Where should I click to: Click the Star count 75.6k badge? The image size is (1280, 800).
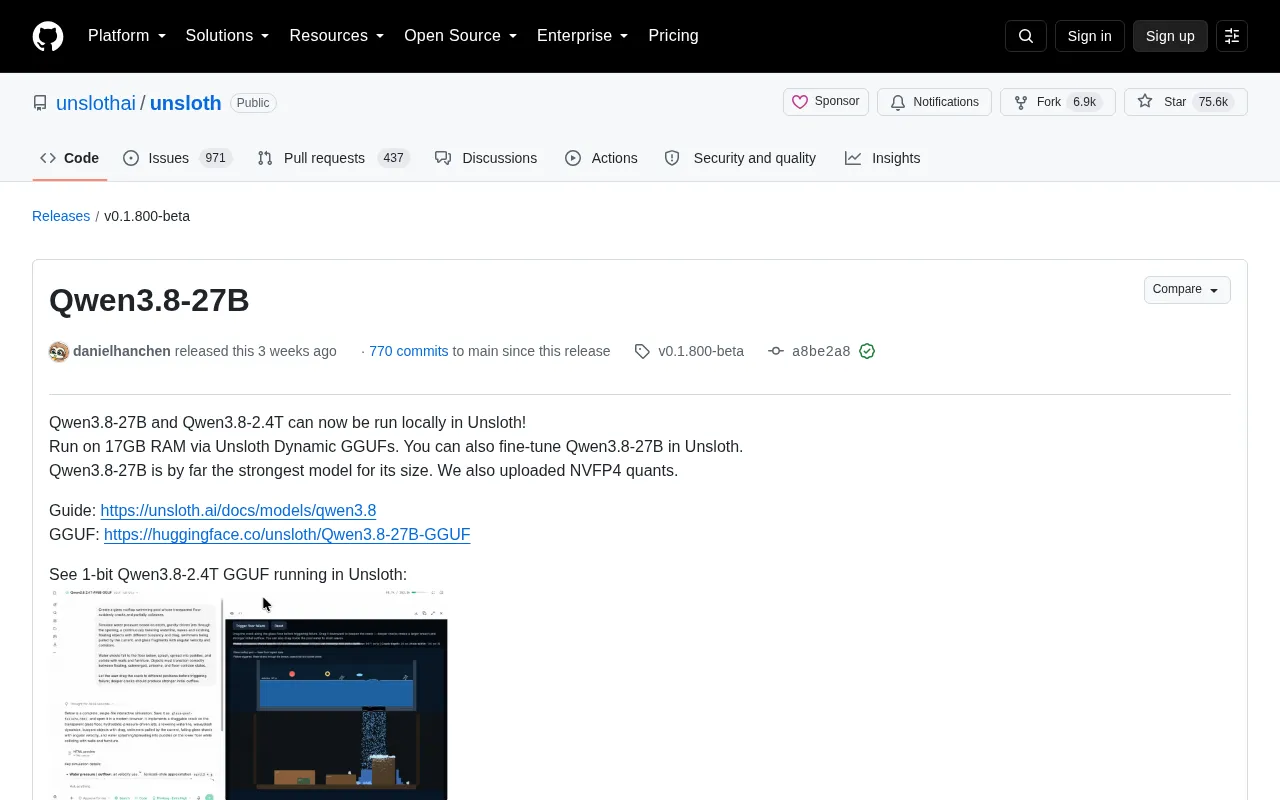pyautogui.click(x=1213, y=102)
